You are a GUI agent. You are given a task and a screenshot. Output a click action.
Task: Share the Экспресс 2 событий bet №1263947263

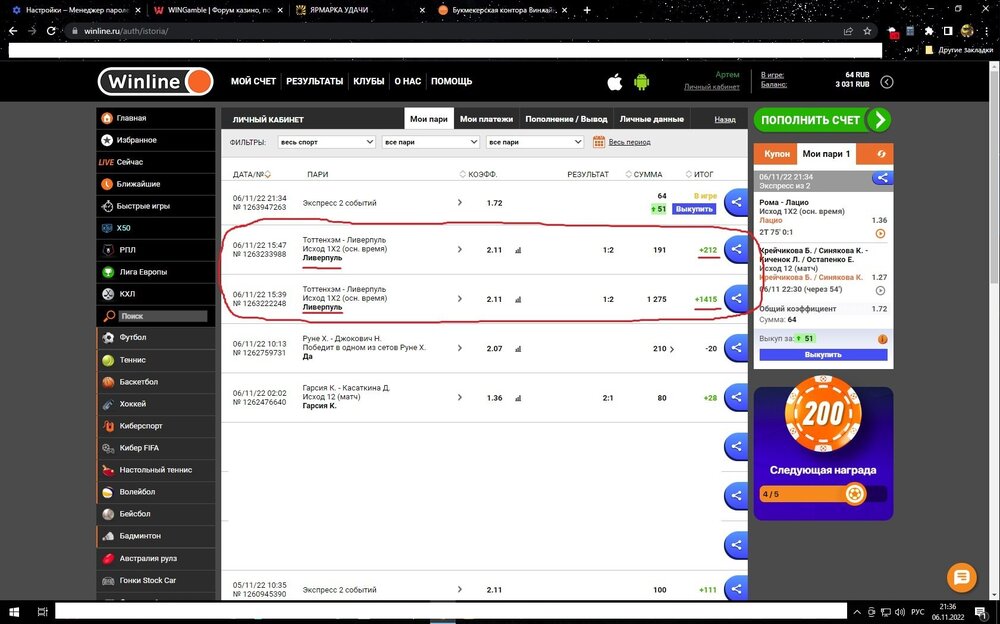[x=736, y=203]
